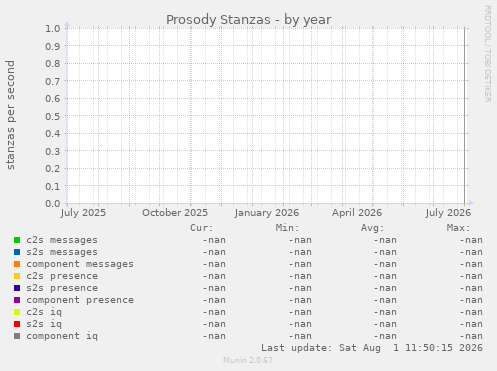Click the yellow c2s presence swatch
Screen dimensions: 497x371
tap(17, 276)
